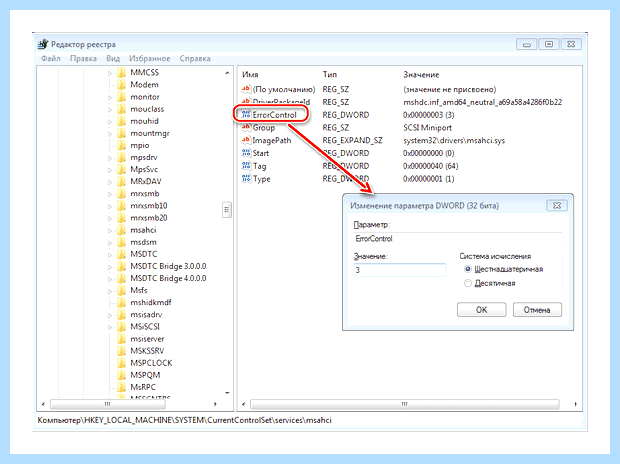Click the Start DWORD value icon
The width and height of the screenshot is (620, 464).
[x=246, y=153]
